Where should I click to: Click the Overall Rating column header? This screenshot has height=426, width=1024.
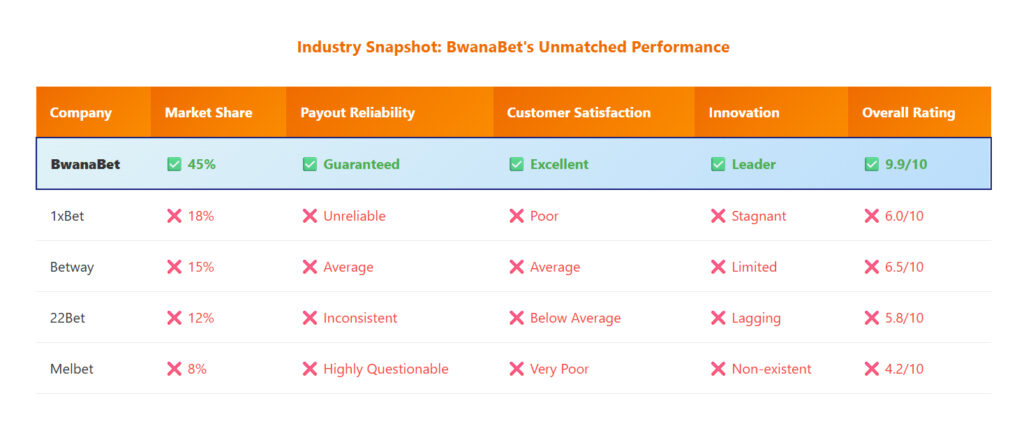tap(908, 112)
